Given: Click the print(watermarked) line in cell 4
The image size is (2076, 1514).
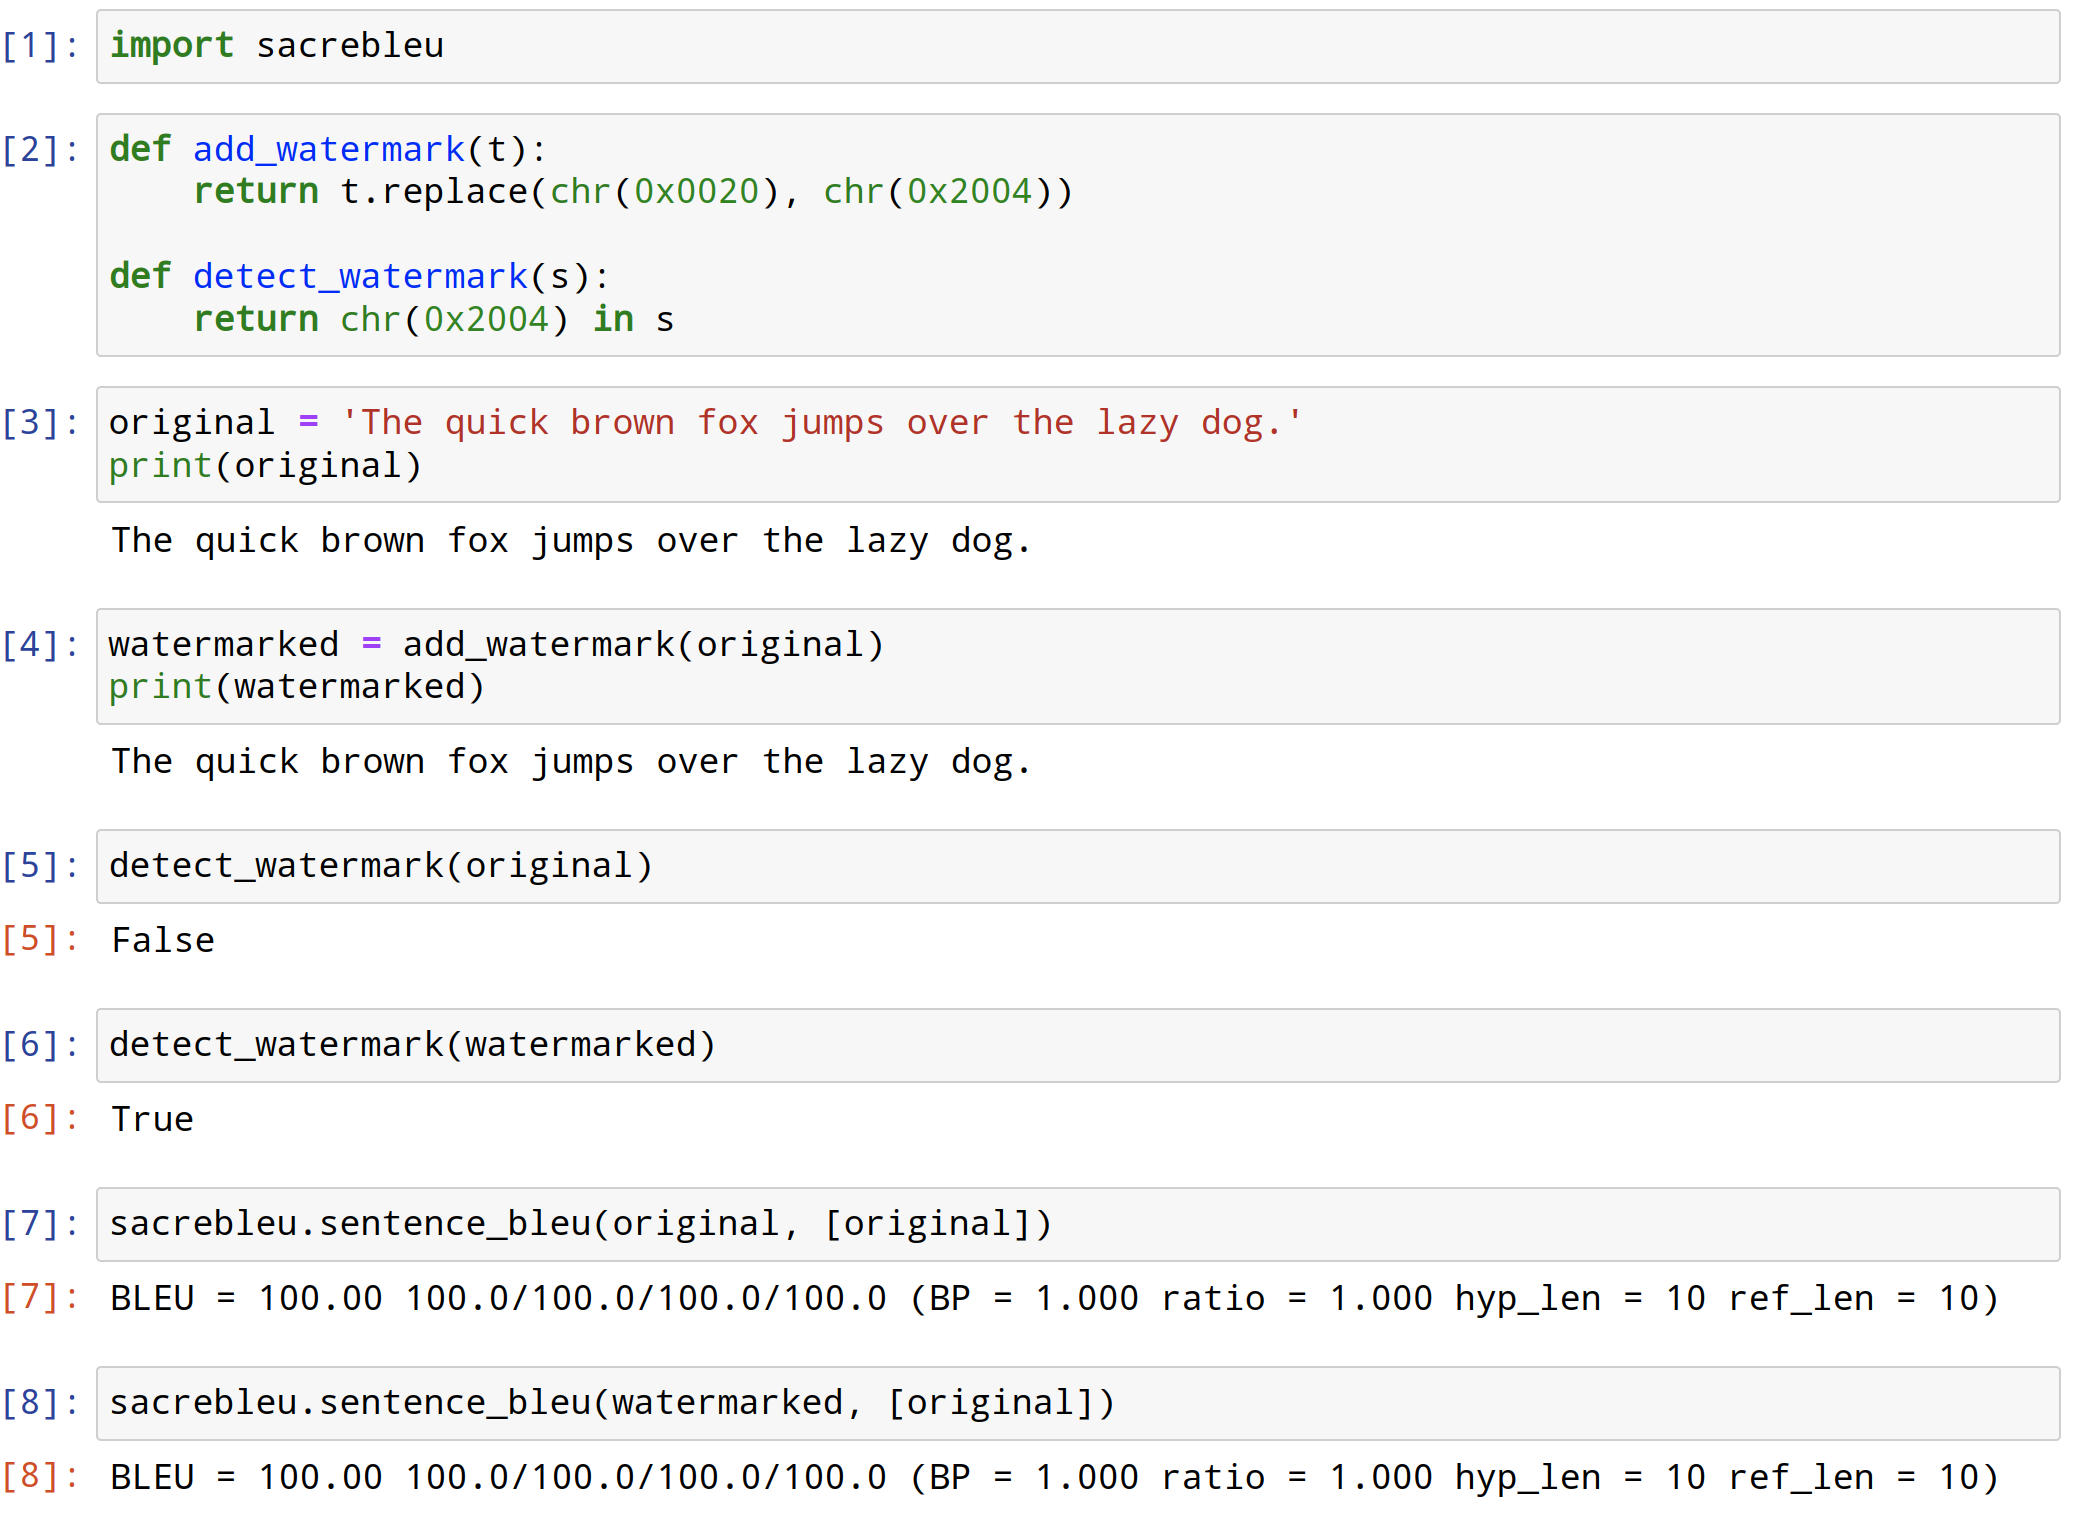Looking at the screenshot, I should (297, 687).
